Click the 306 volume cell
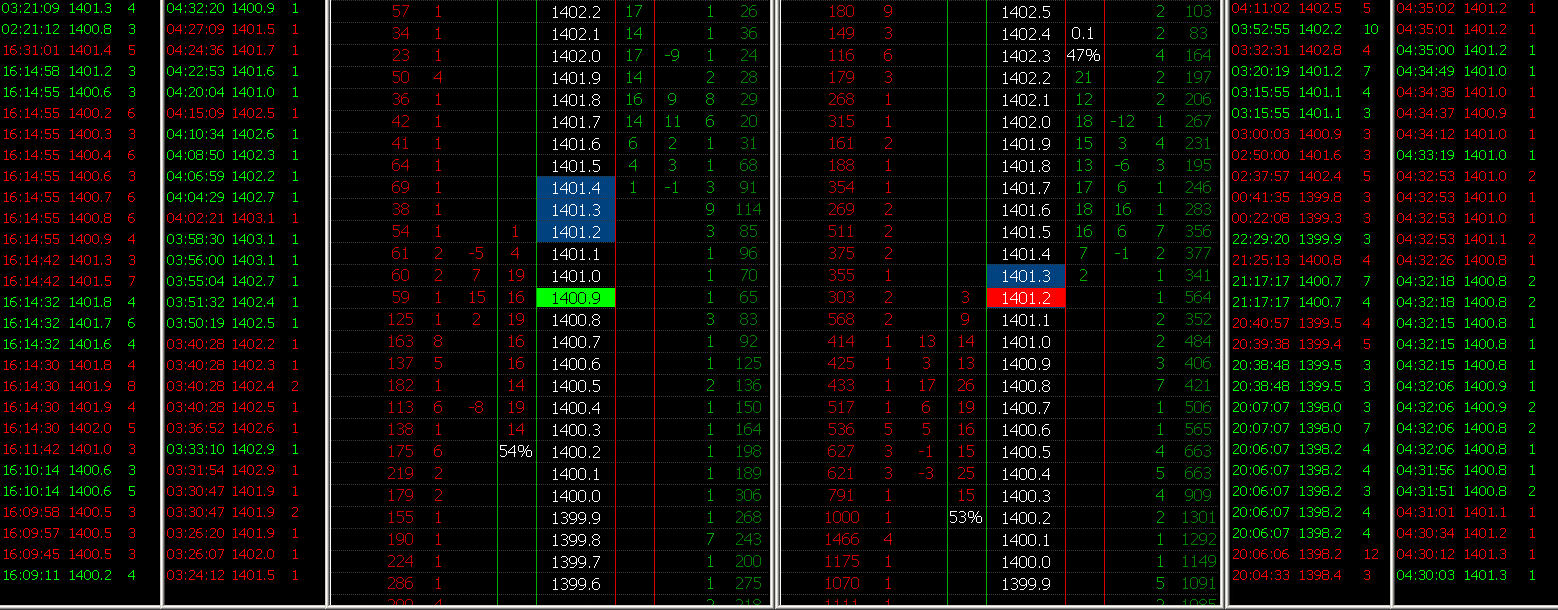 746,495
